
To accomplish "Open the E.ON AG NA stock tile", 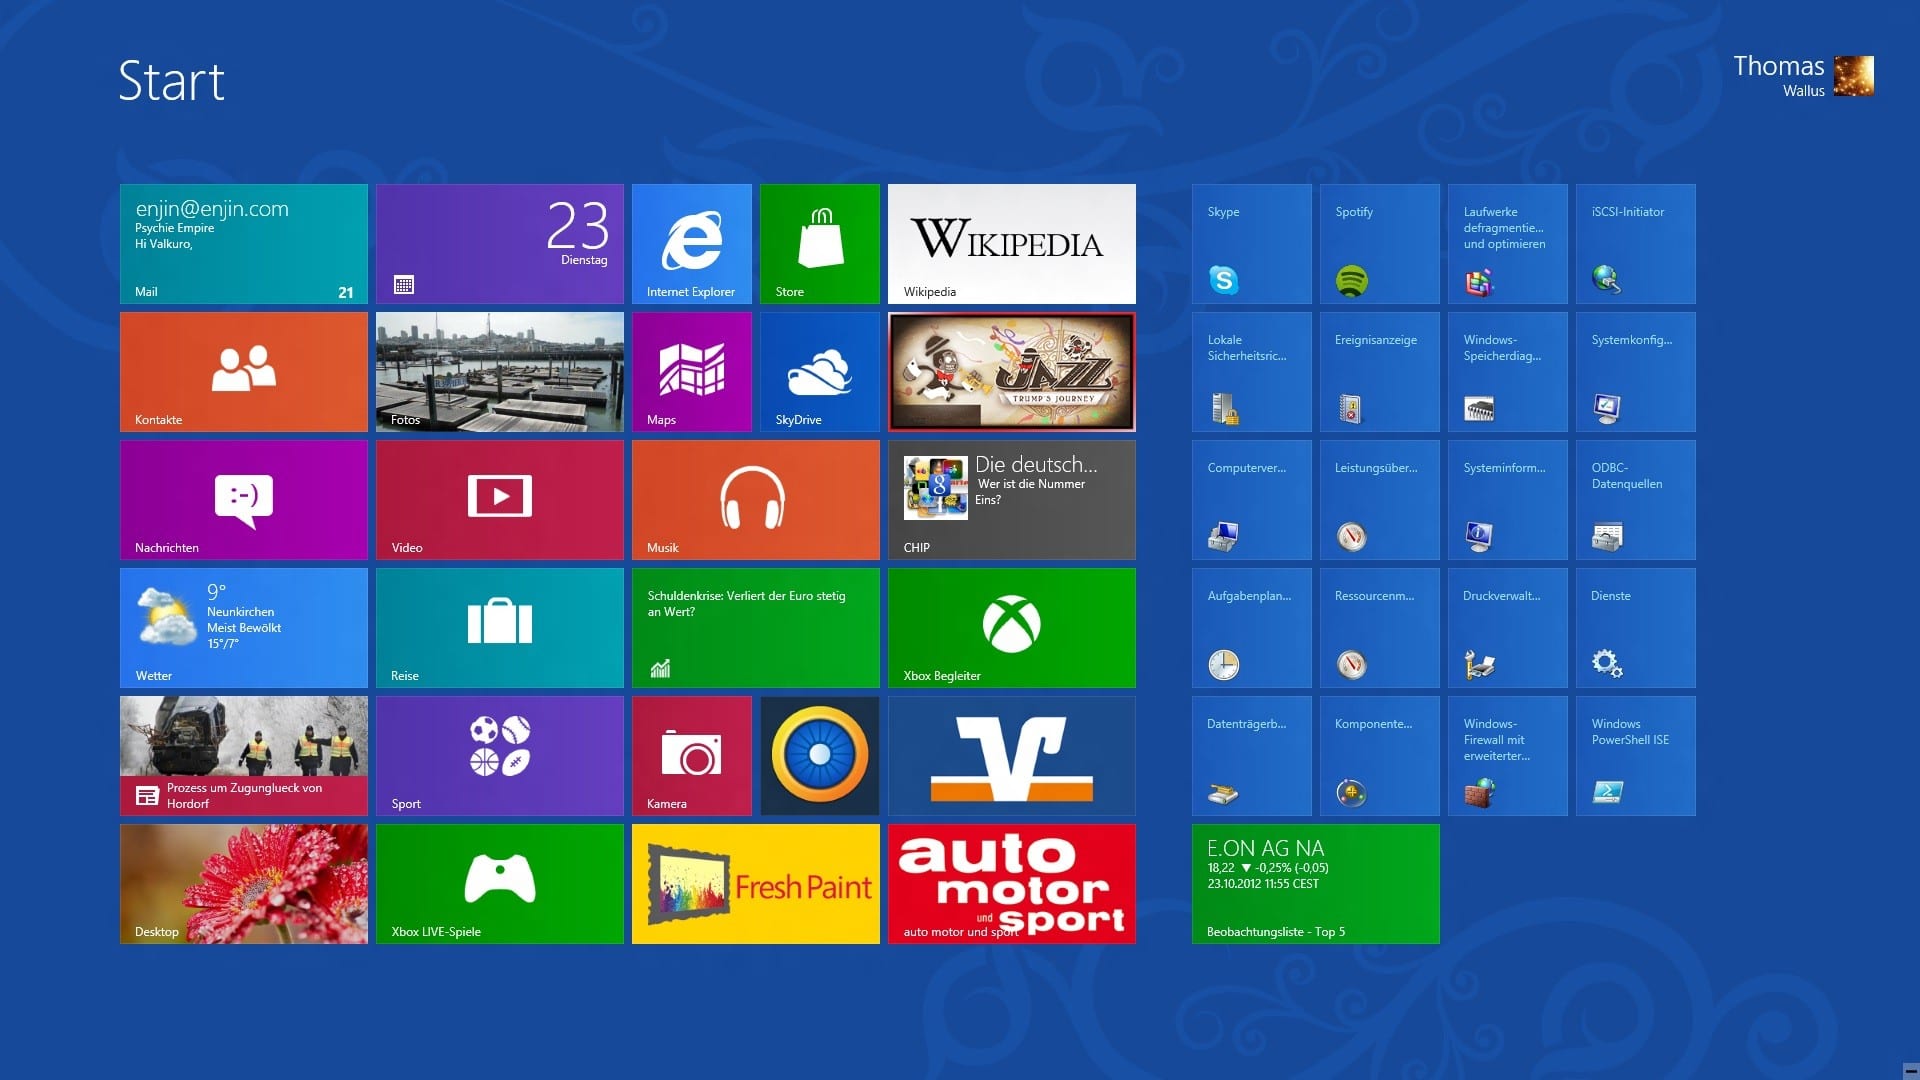I will 1315,883.
